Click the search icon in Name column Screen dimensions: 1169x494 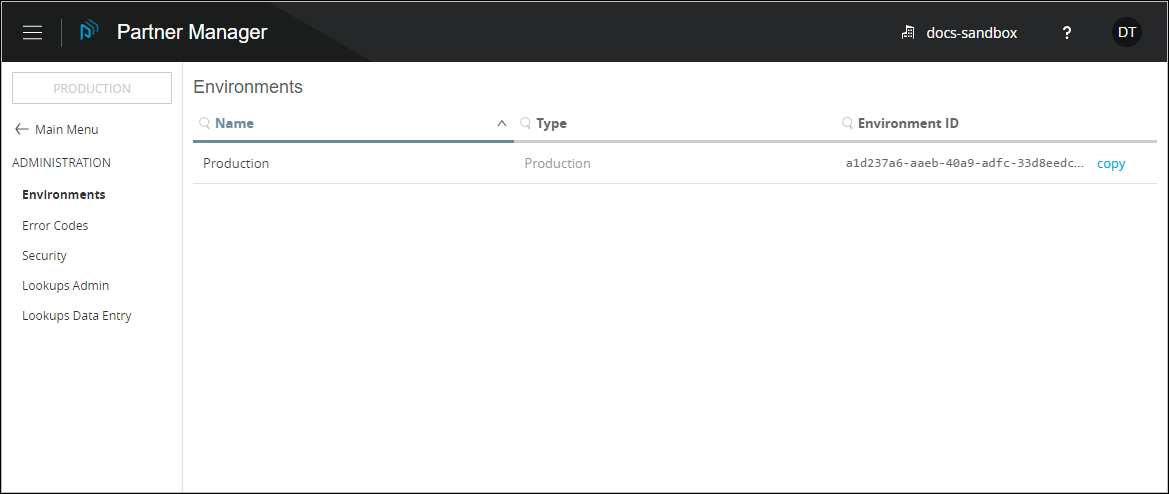pyautogui.click(x=204, y=124)
